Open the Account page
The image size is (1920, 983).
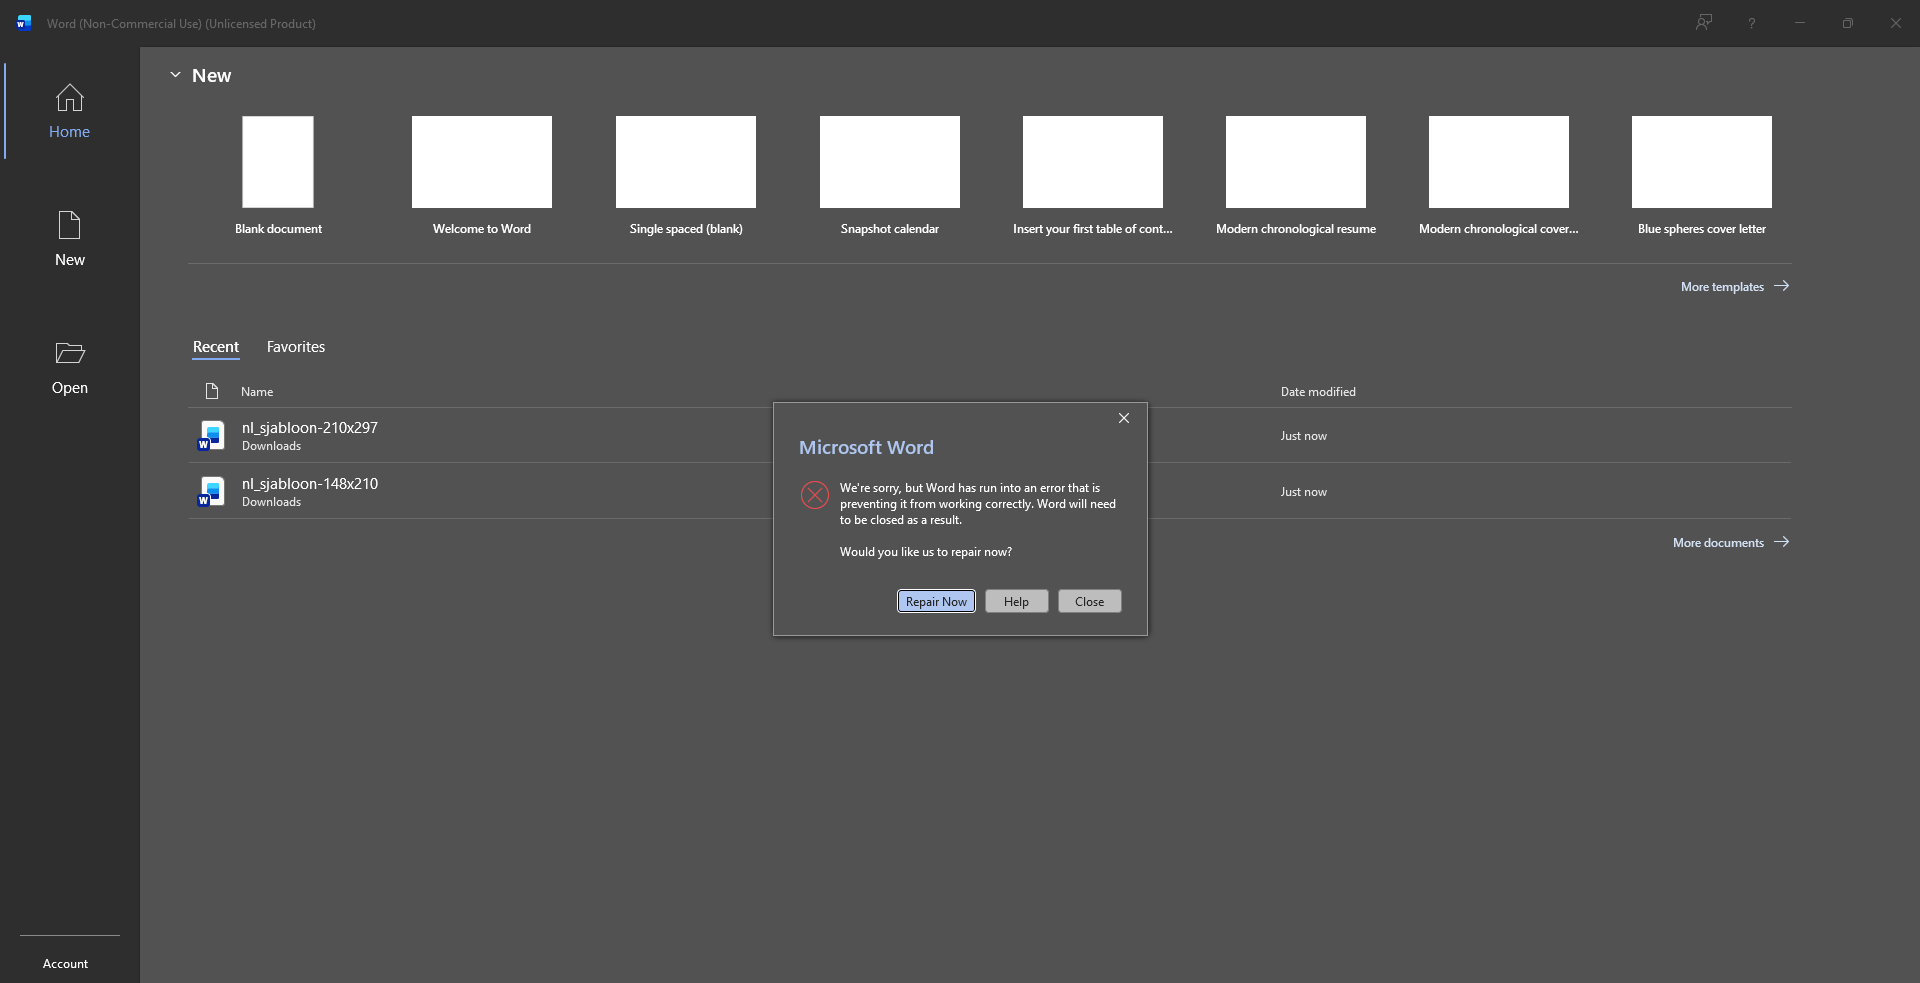tap(65, 963)
